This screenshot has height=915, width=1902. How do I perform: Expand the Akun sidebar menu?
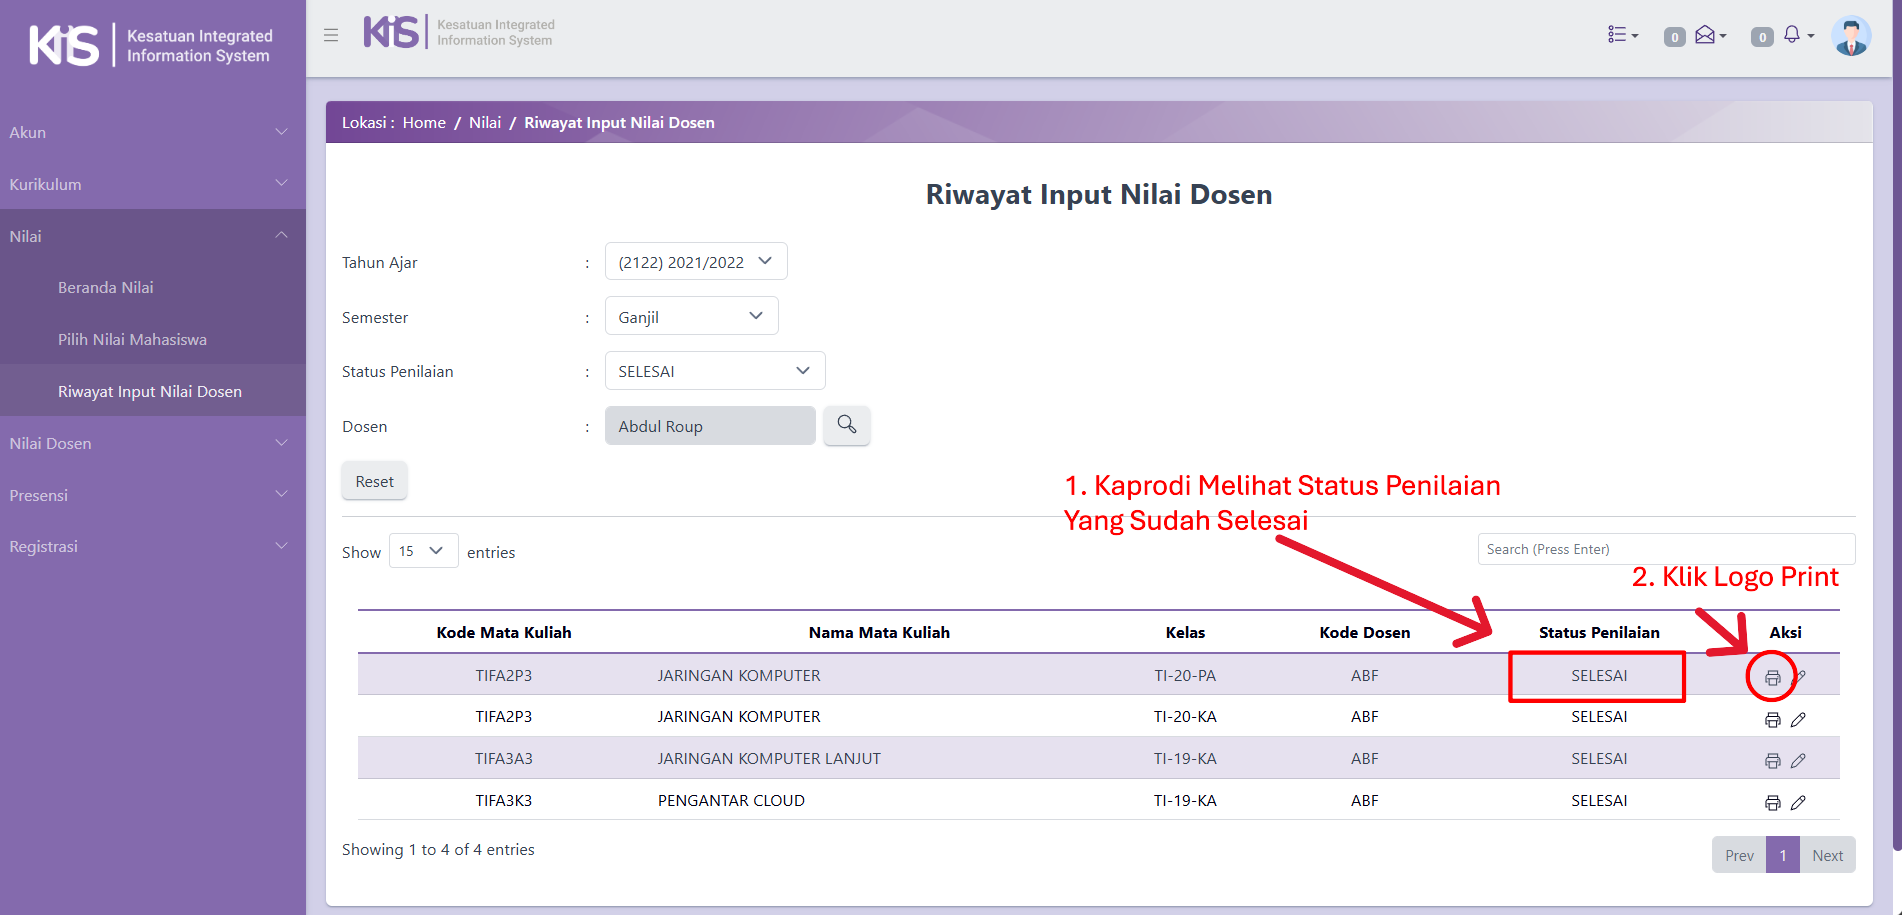[150, 132]
